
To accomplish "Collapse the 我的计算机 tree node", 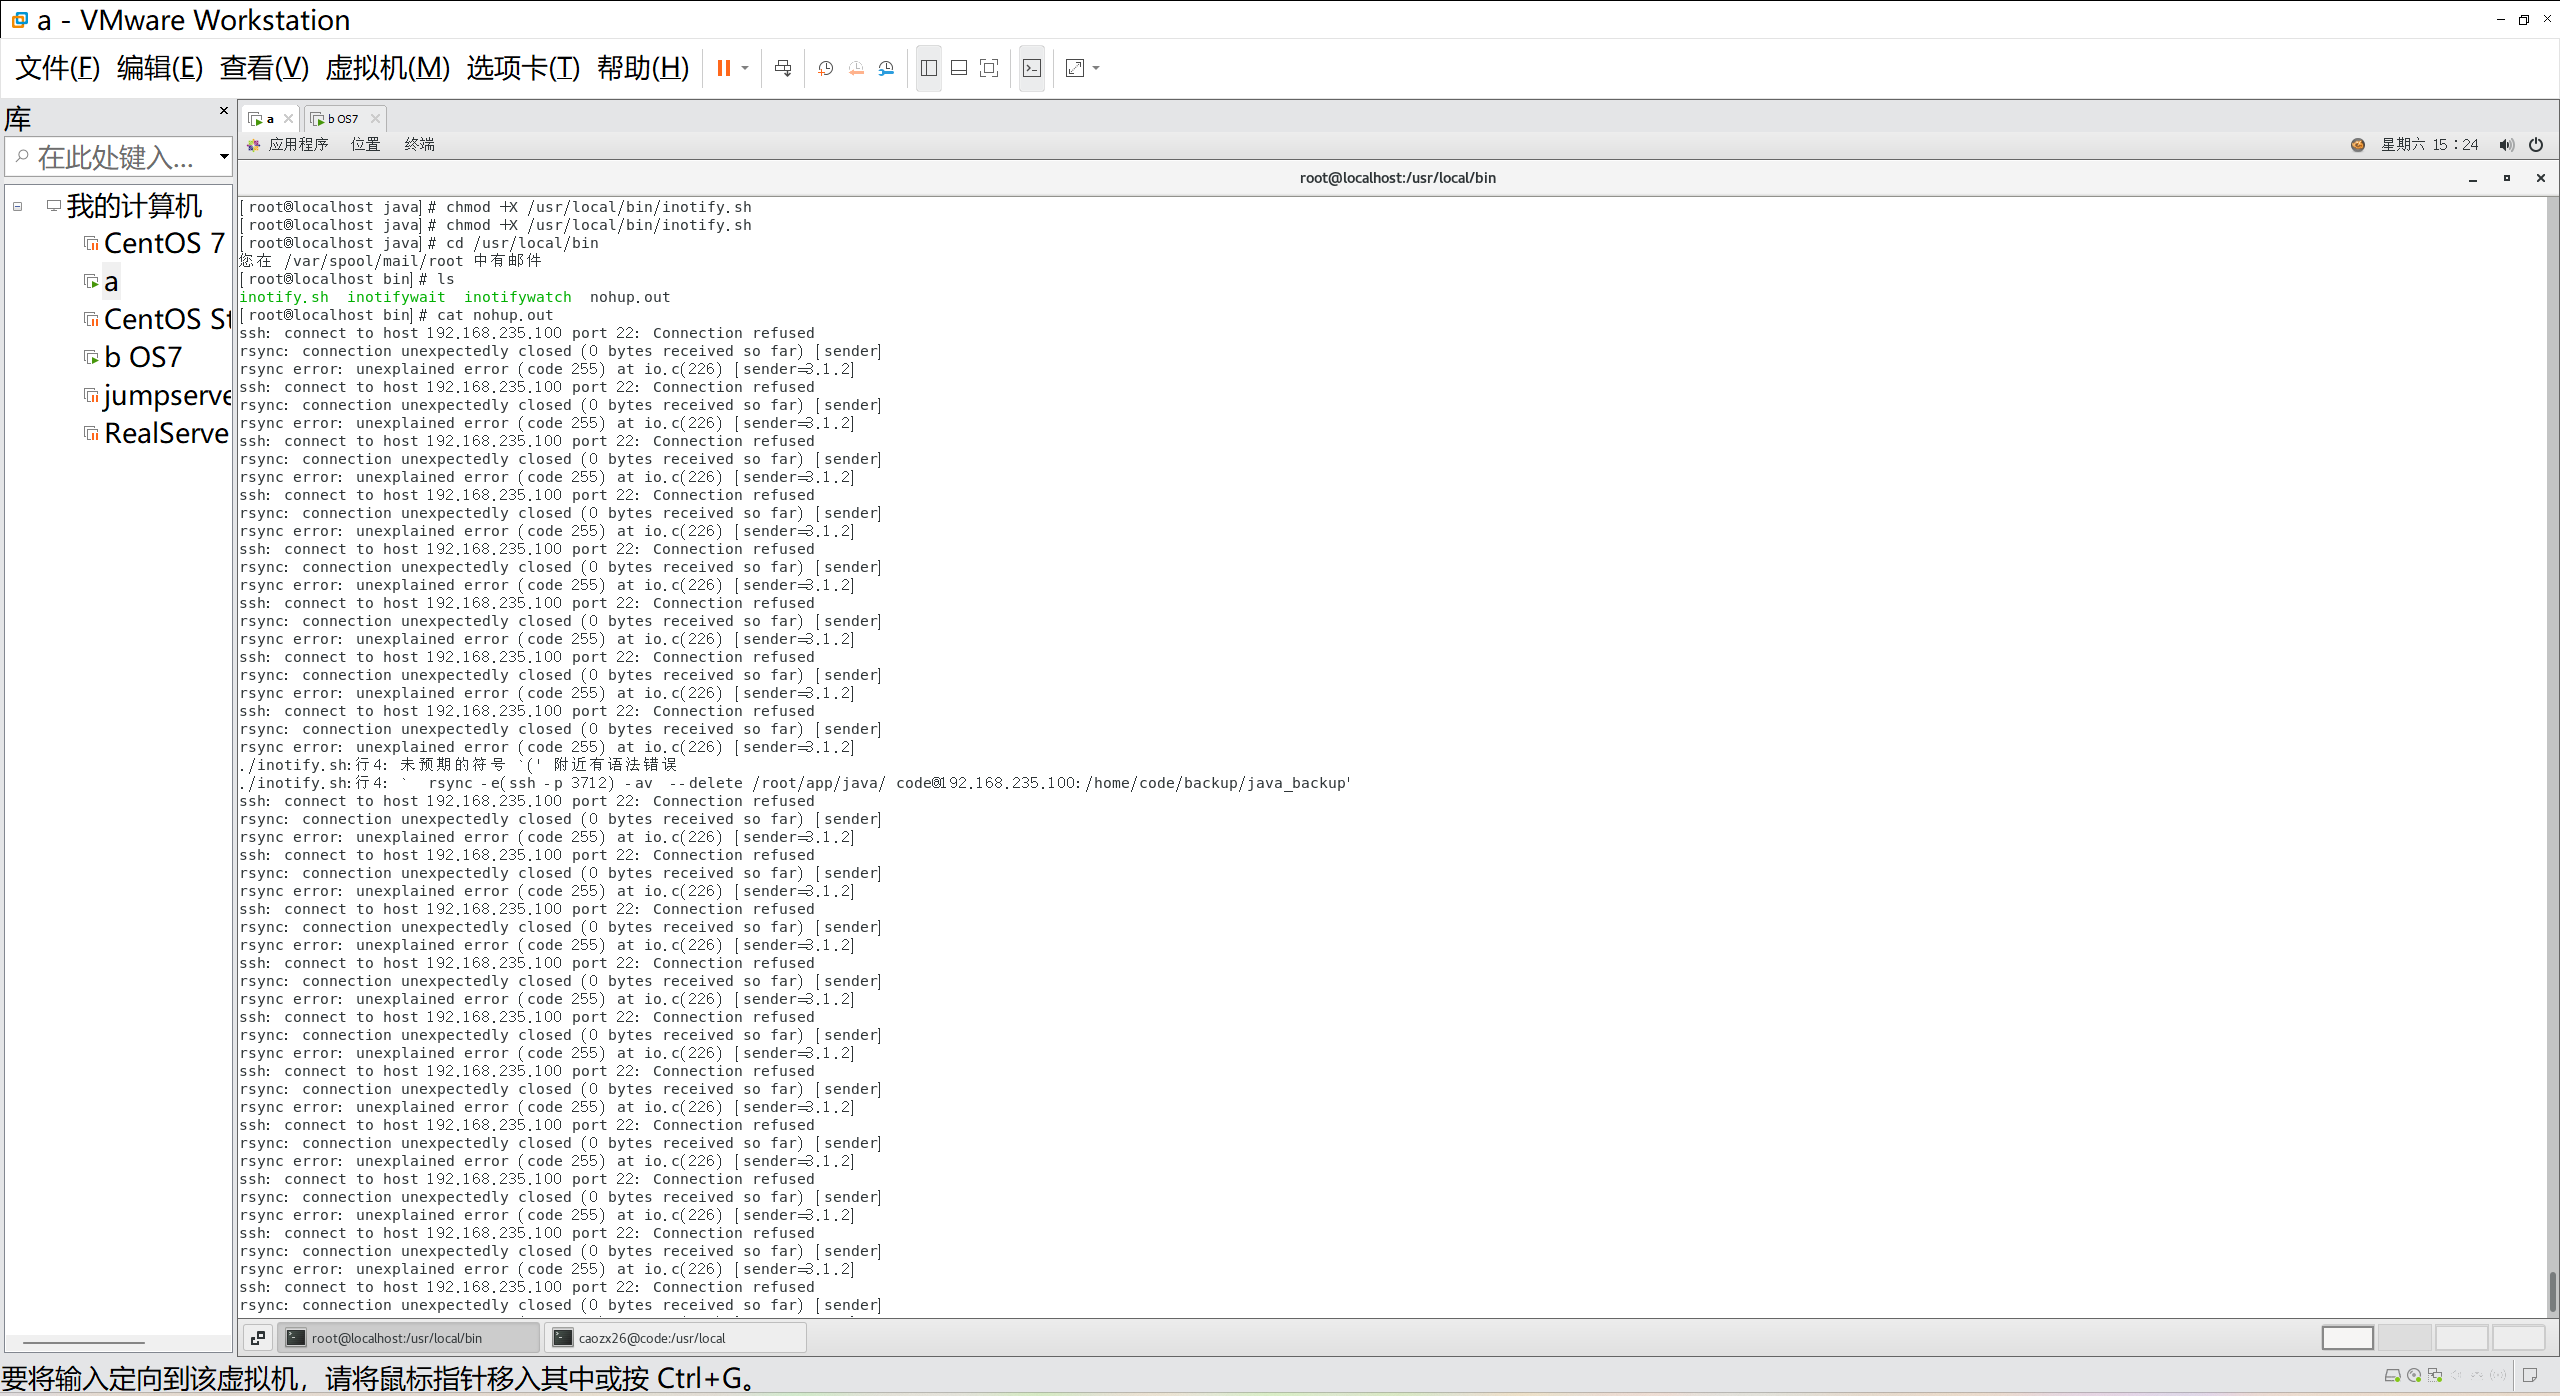I will click(17, 206).
